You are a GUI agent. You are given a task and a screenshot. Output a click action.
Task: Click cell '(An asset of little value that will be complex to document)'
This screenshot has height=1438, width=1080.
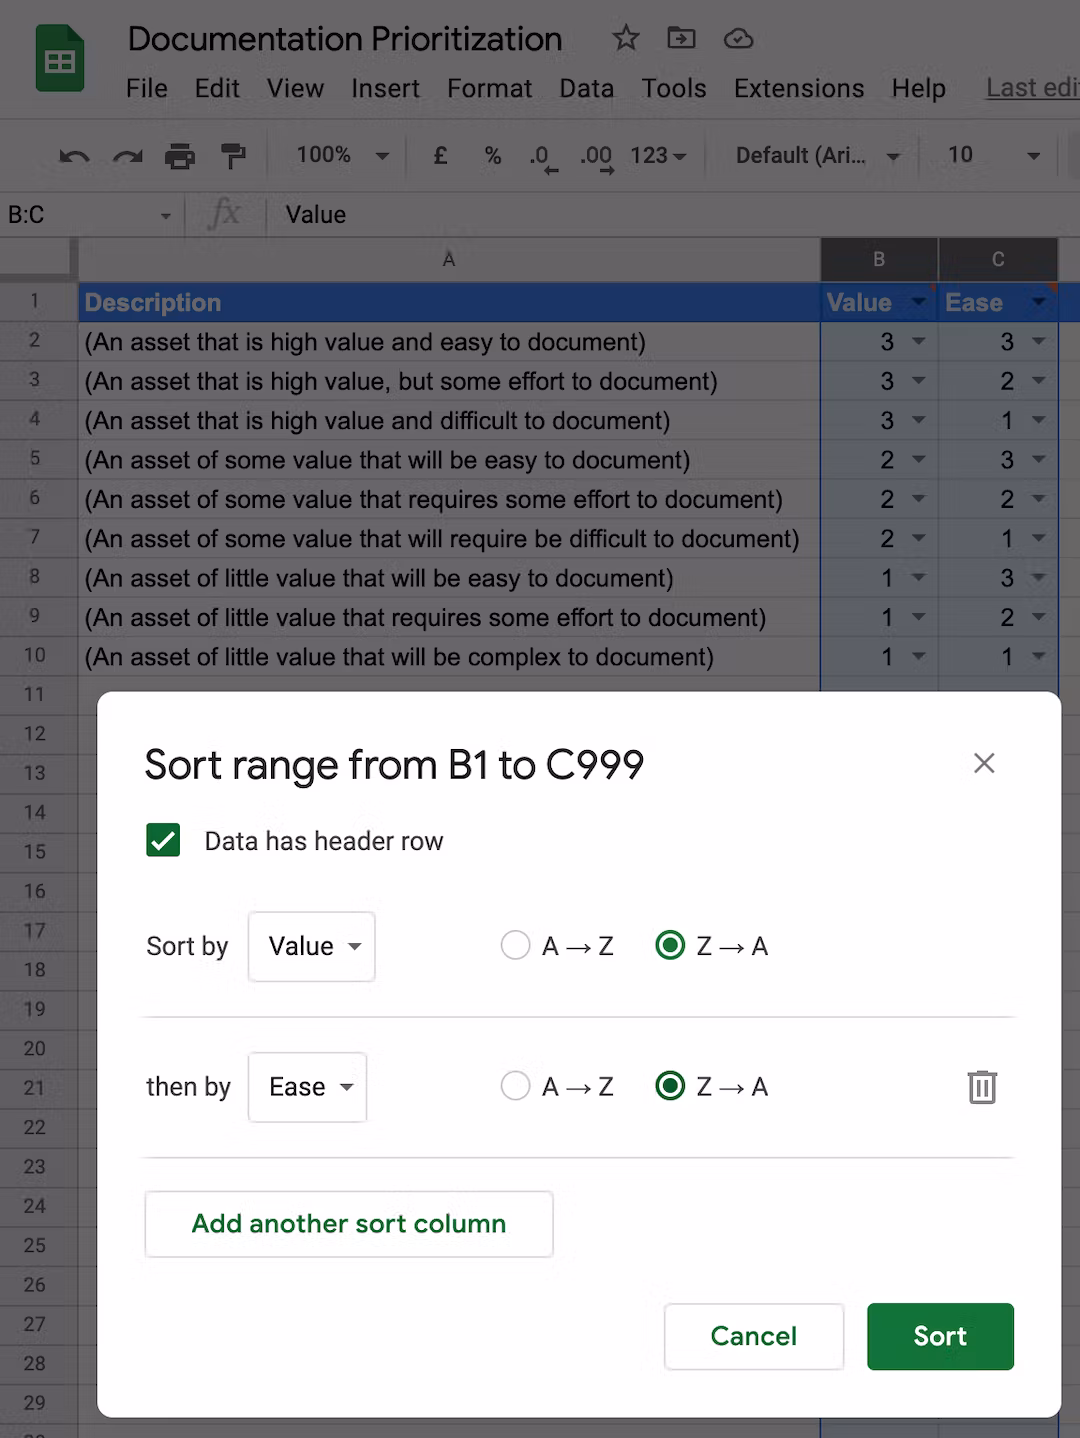449,657
